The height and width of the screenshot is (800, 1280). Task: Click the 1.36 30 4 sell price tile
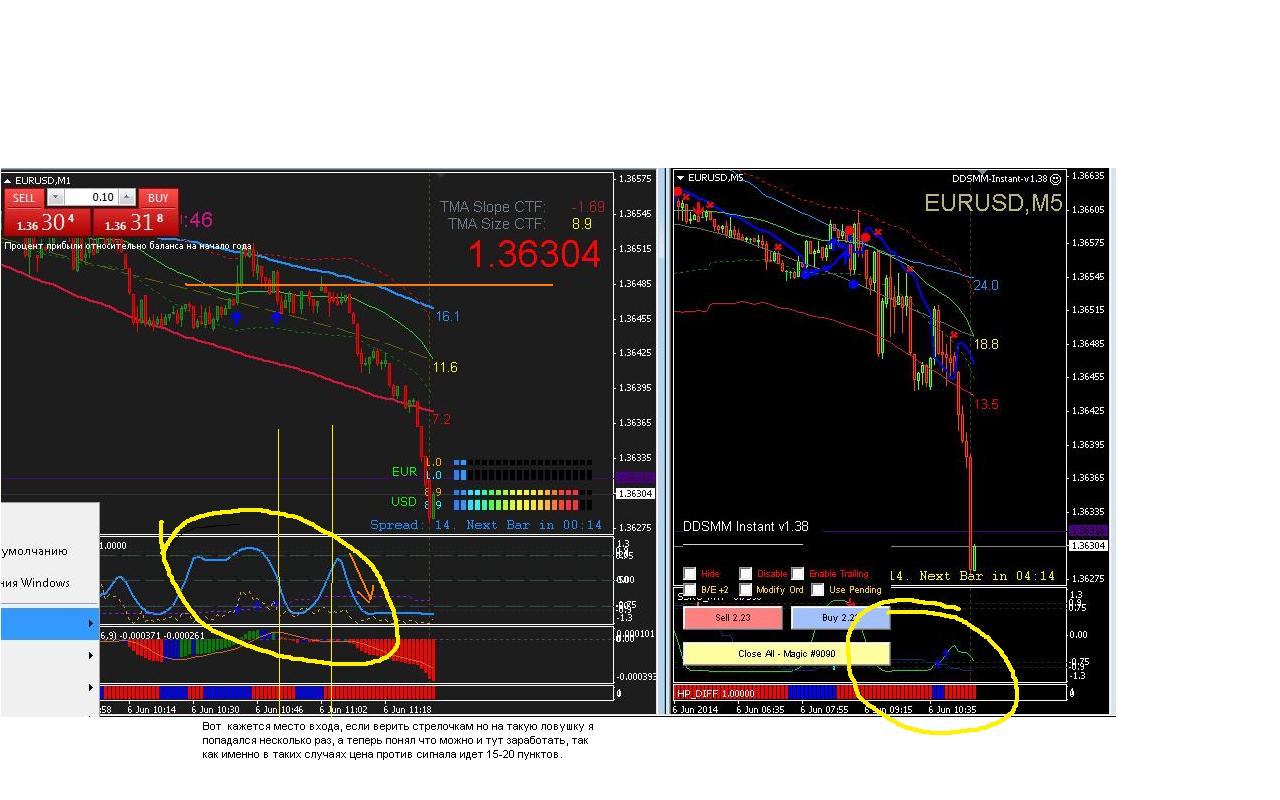47,223
